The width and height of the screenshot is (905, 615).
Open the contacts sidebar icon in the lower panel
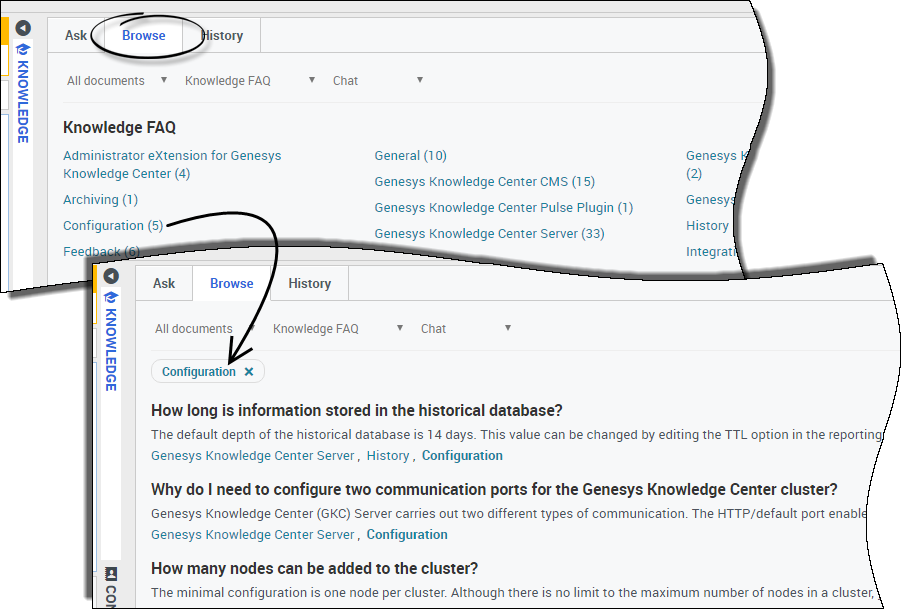pos(111,573)
